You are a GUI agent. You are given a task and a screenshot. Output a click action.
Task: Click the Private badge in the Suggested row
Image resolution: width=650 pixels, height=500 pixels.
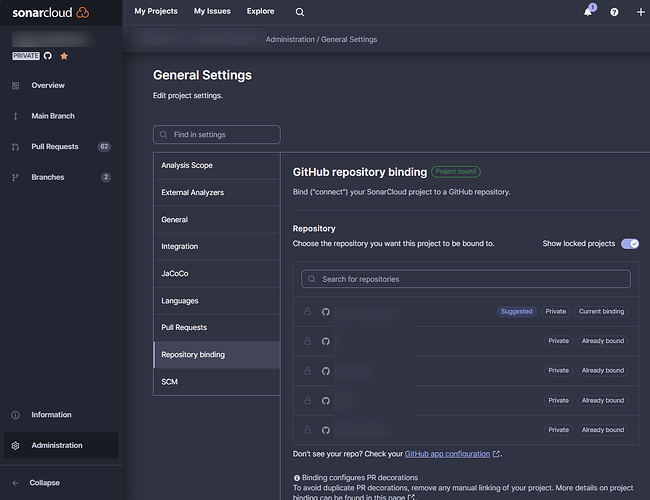point(555,311)
